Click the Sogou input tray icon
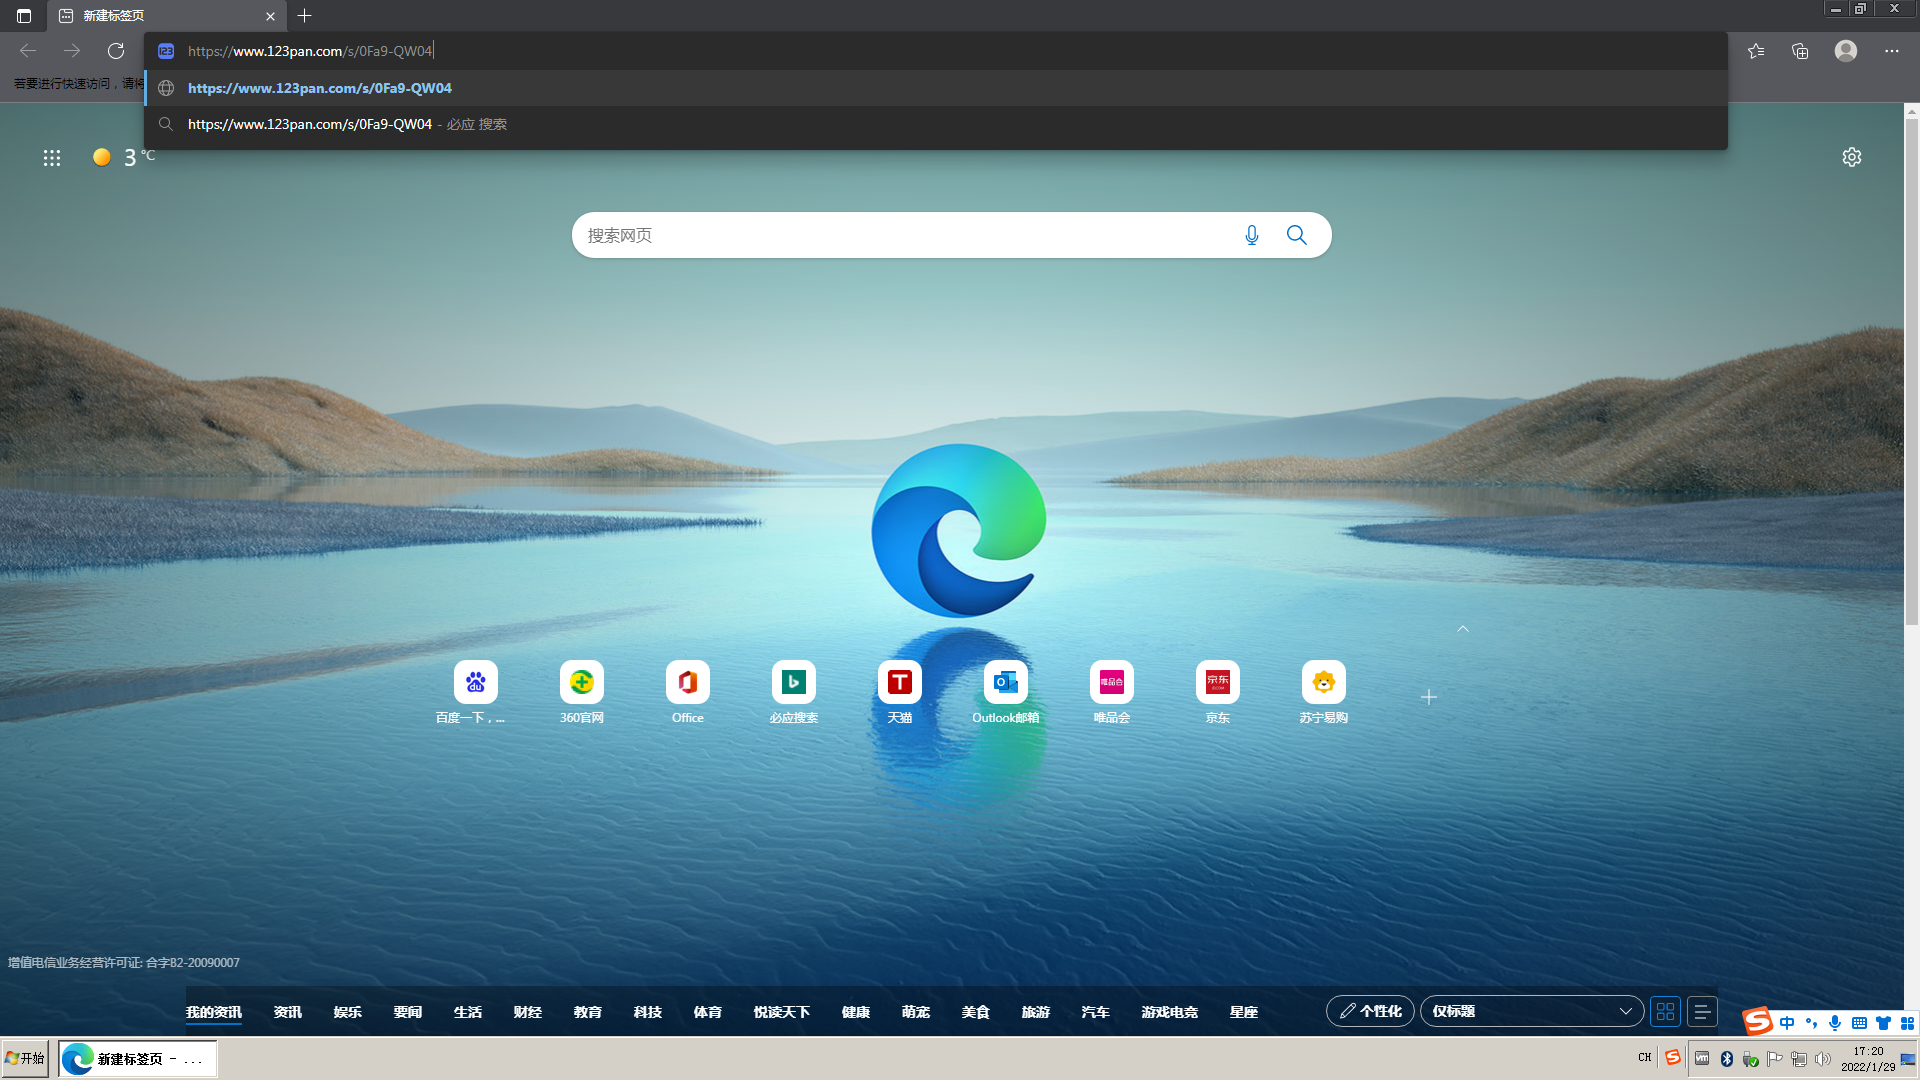This screenshot has height=1080, width=1920. [1672, 1058]
